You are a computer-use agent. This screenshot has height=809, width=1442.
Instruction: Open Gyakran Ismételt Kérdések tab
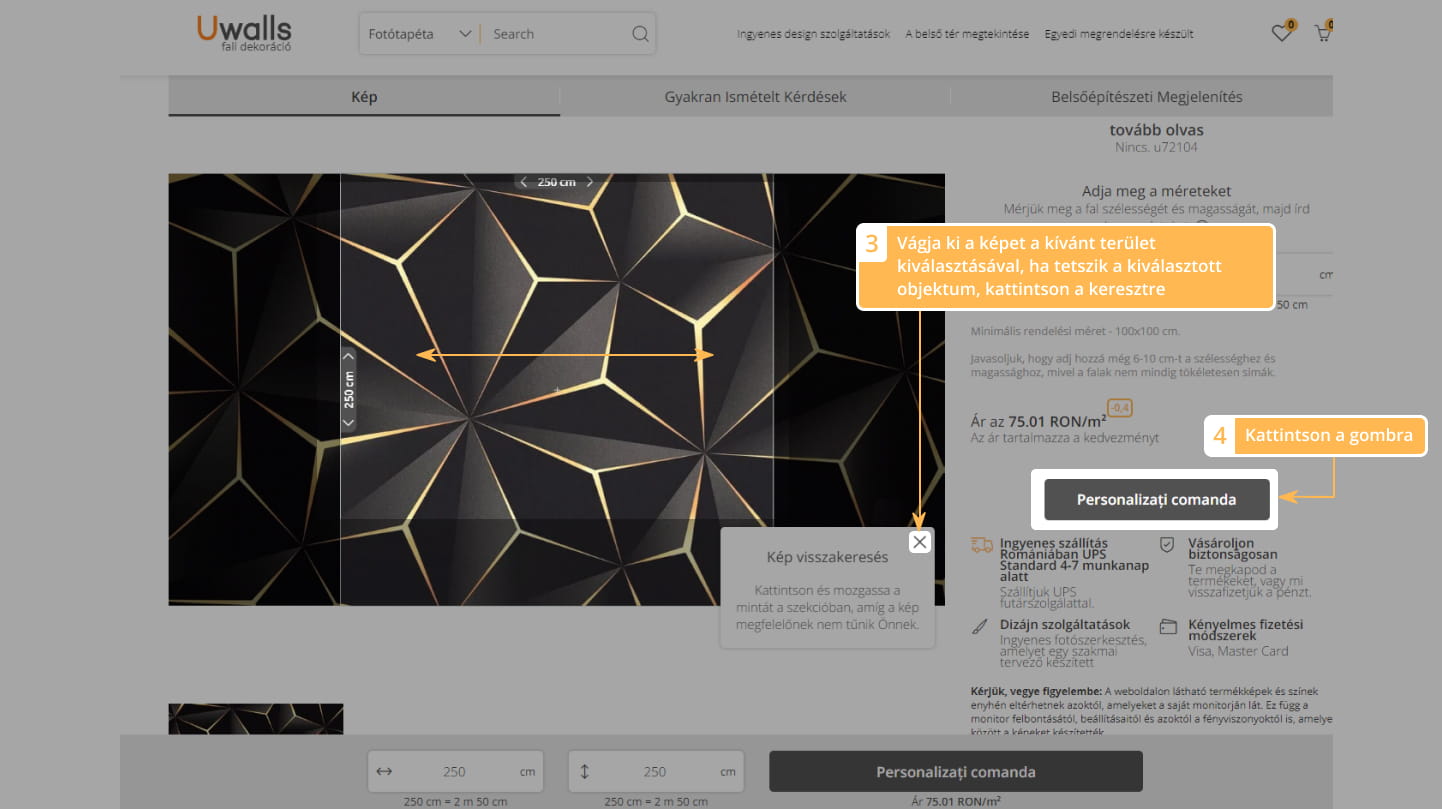pyautogui.click(x=755, y=97)
